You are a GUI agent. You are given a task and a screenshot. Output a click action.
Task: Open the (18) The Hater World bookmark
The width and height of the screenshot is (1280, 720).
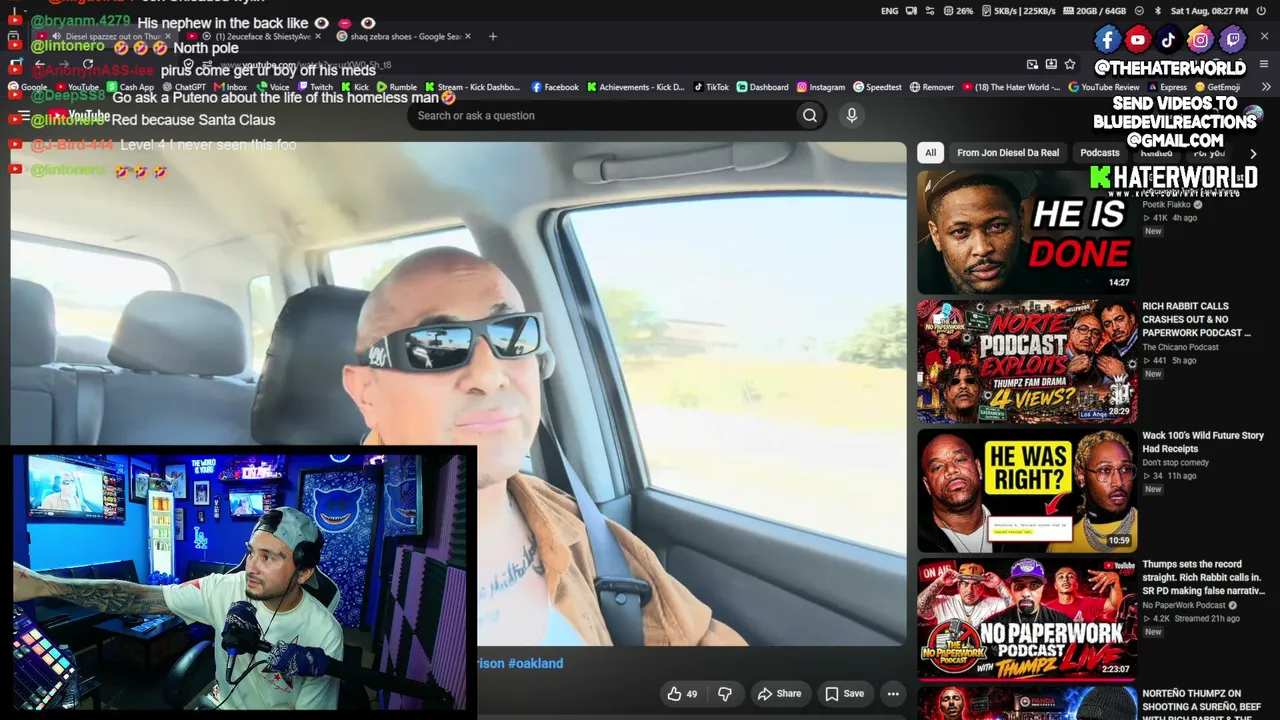1012,87
